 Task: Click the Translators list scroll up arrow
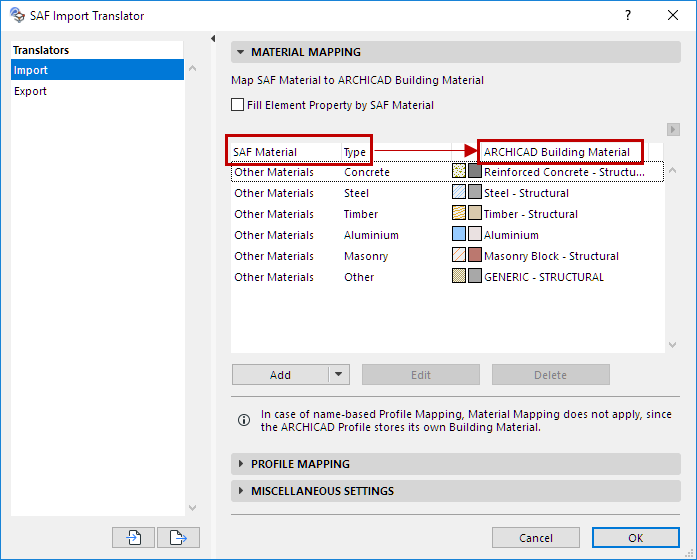click(x=192, y=68)
